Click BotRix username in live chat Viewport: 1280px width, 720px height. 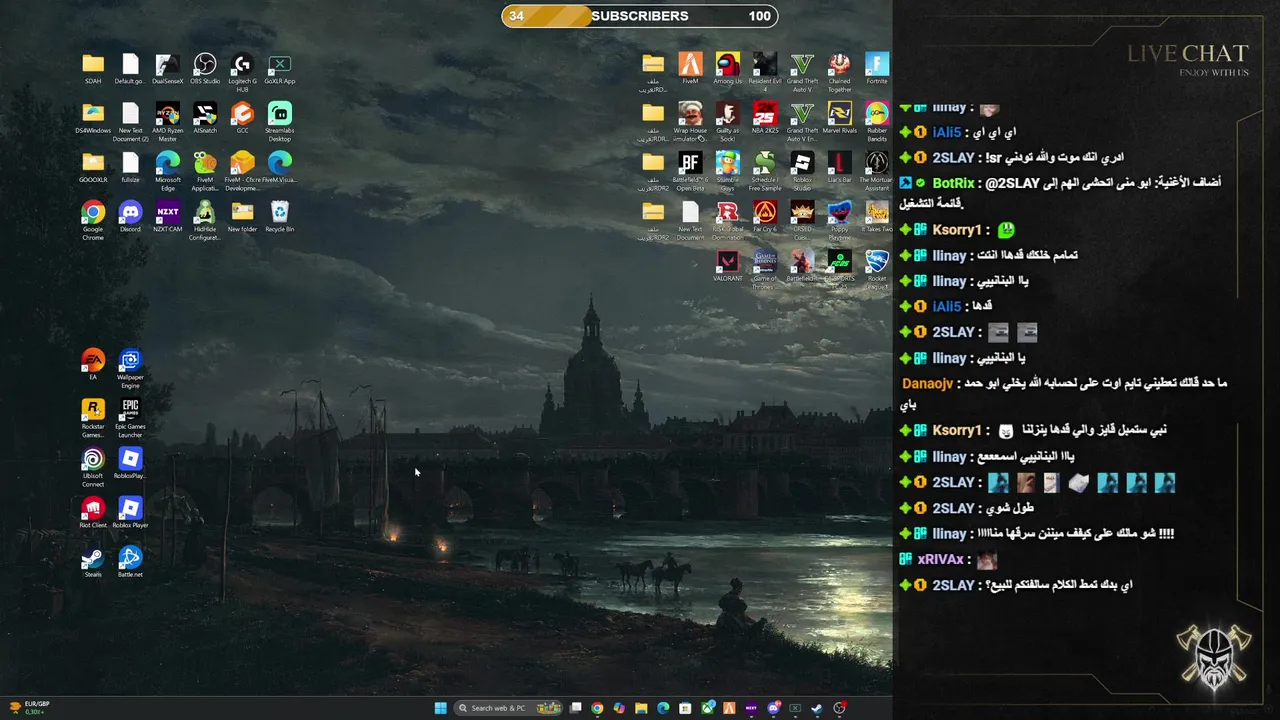pyautogui.click(x=952, y=183)
